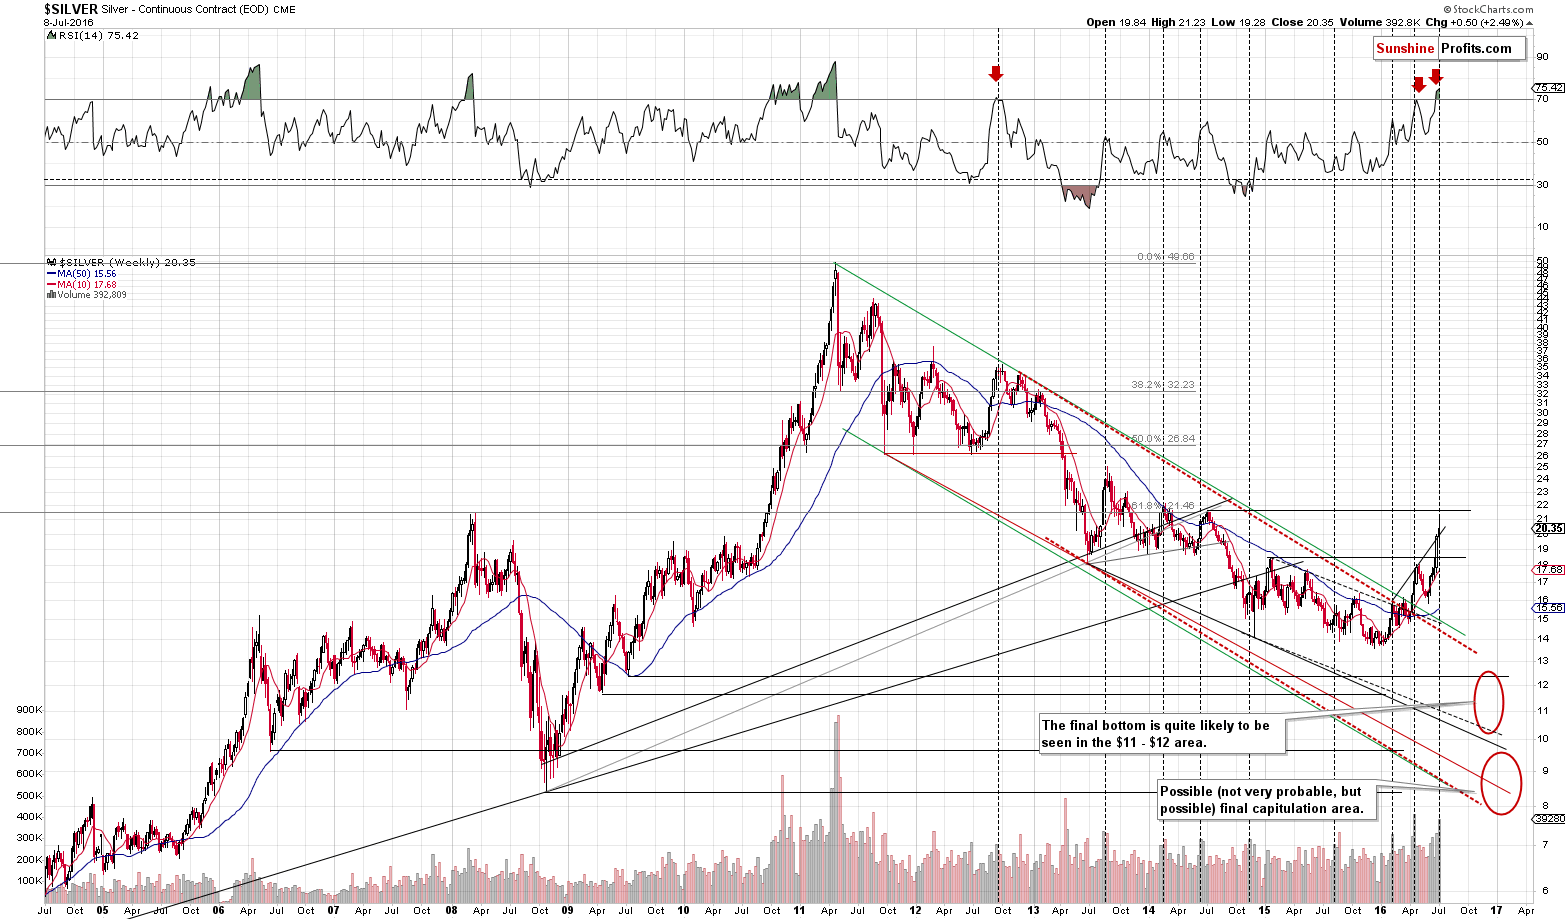Screen dimensions: 1565x919
Task: Click the year label 09 on time axis
Action: click(567, 910)
